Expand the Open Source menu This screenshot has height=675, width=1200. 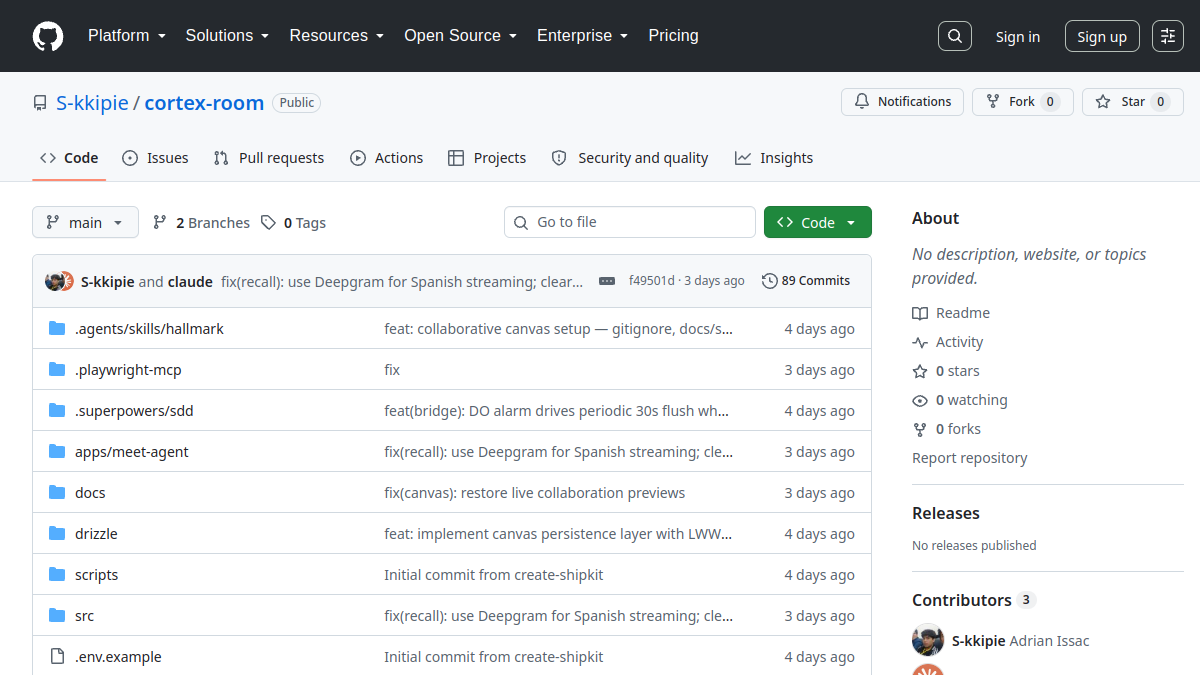tap(460, 36)
